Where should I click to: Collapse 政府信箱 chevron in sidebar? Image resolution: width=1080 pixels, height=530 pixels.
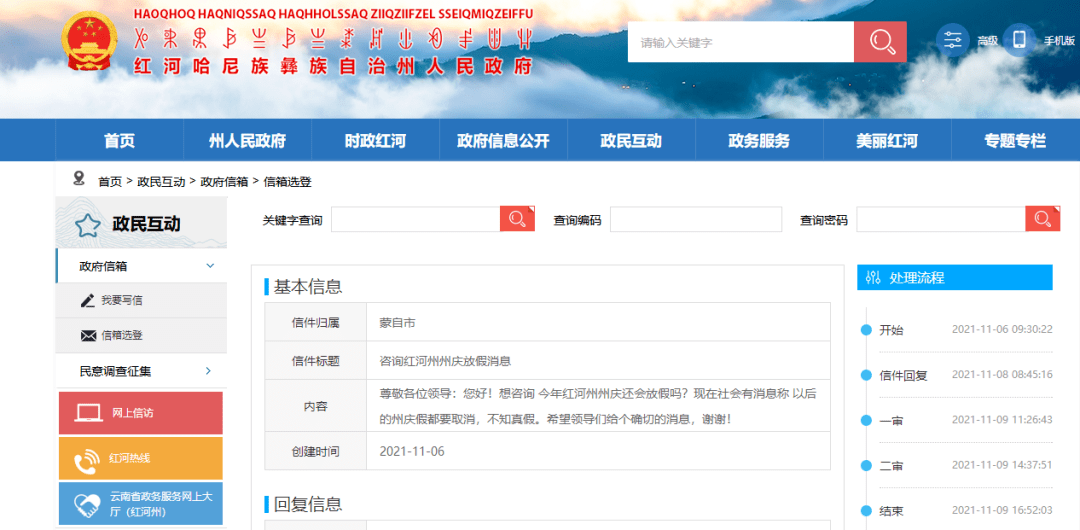click(211, 266)
